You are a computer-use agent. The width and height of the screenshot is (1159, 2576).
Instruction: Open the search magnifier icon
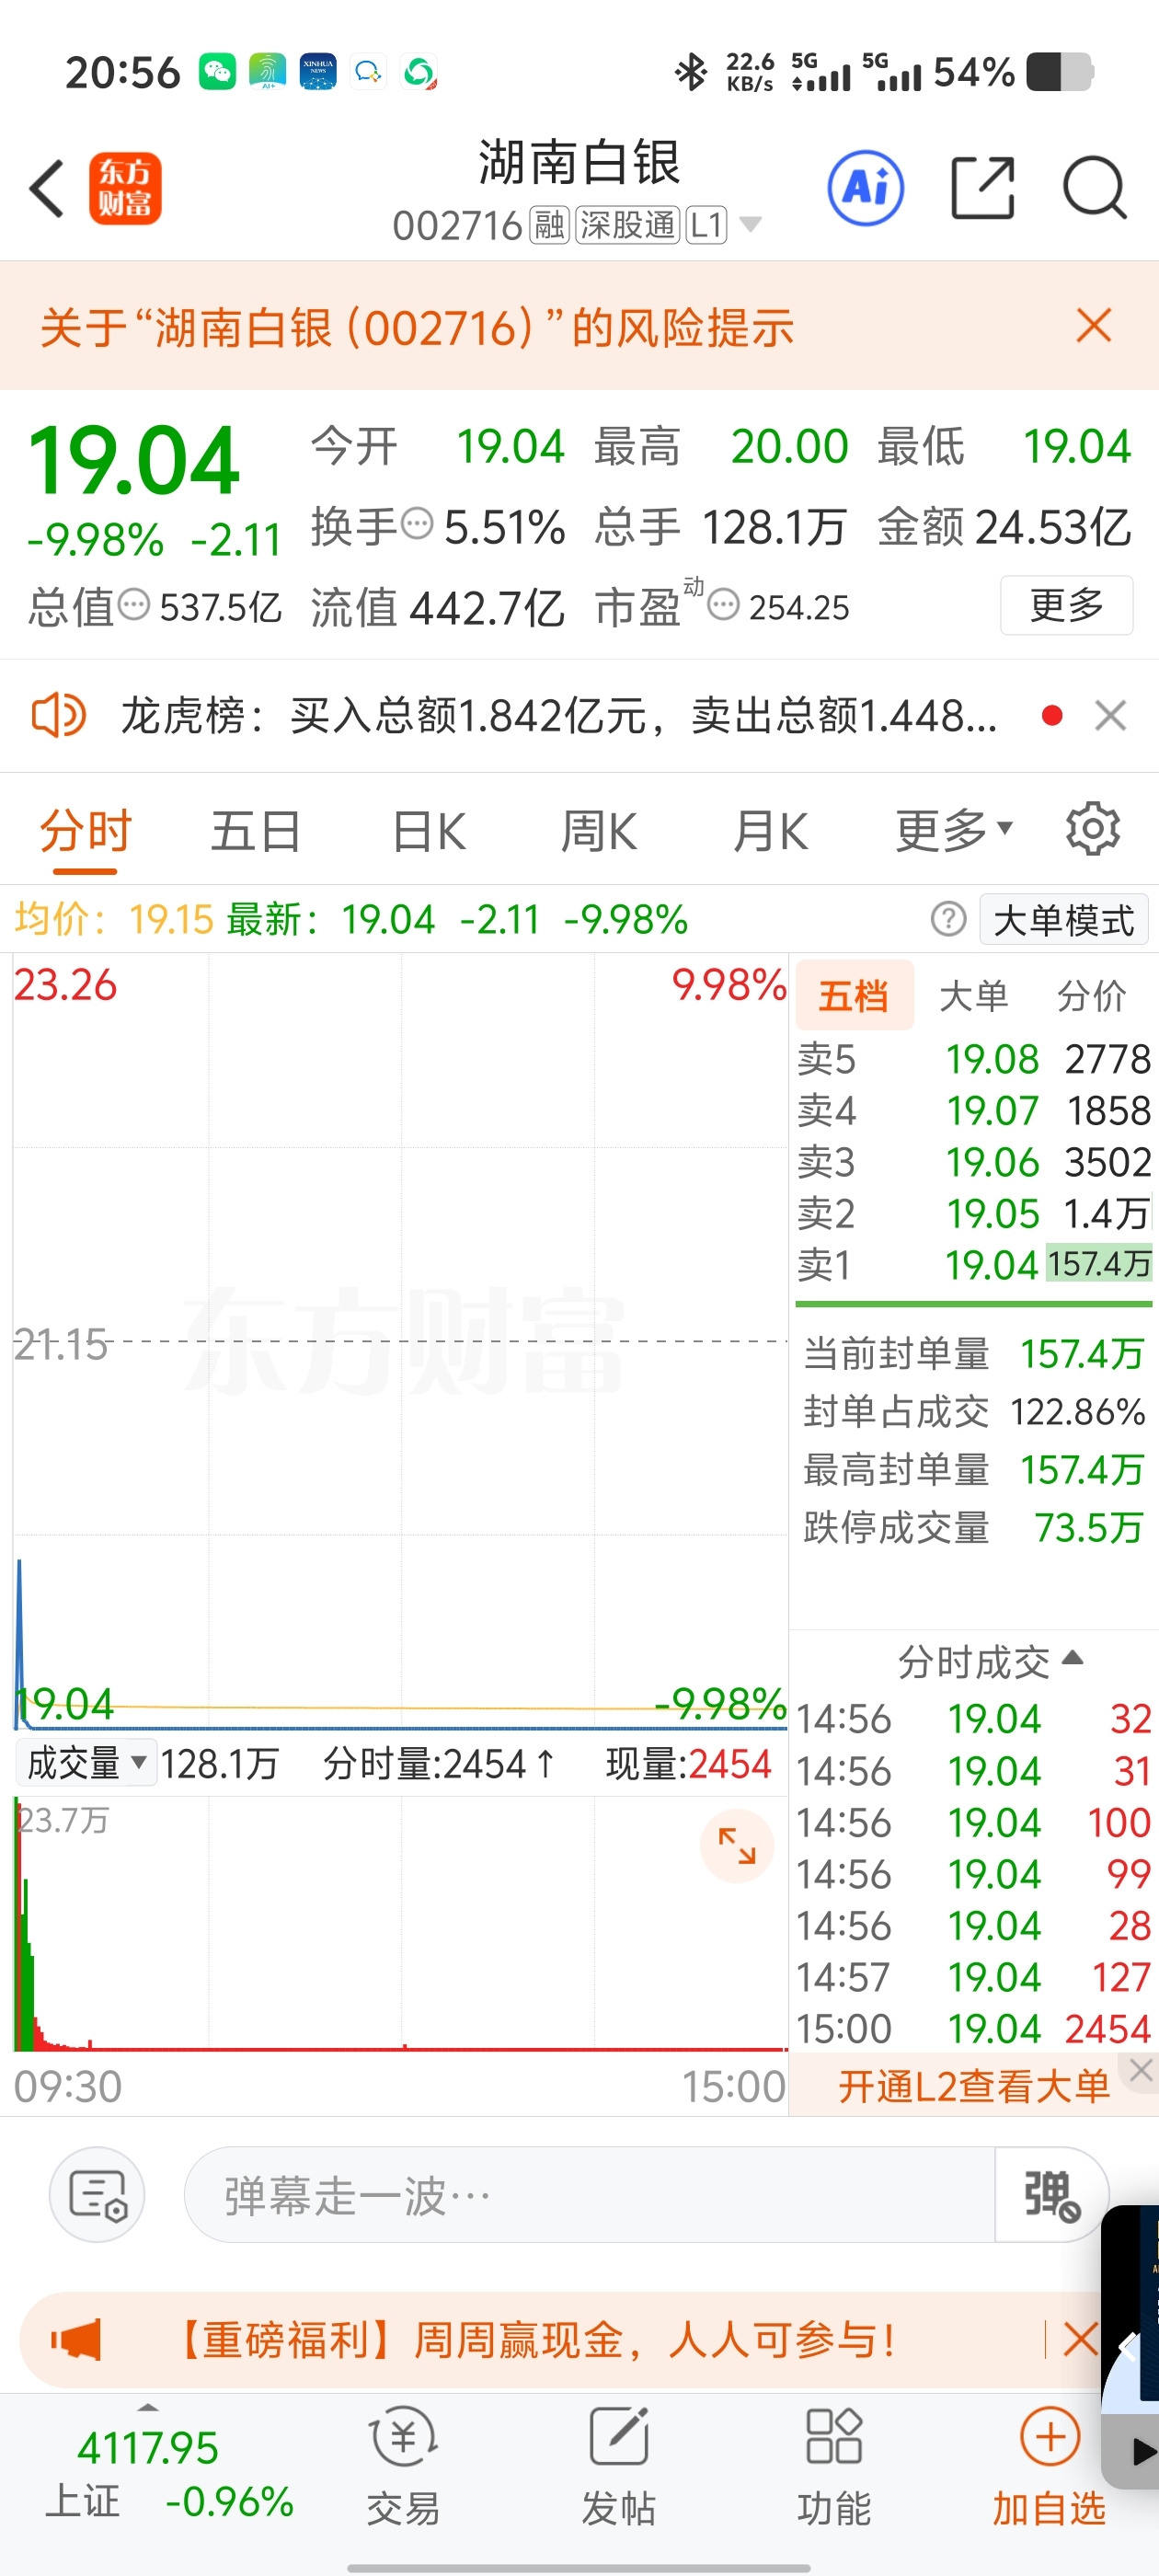[x=1095, y=188]
